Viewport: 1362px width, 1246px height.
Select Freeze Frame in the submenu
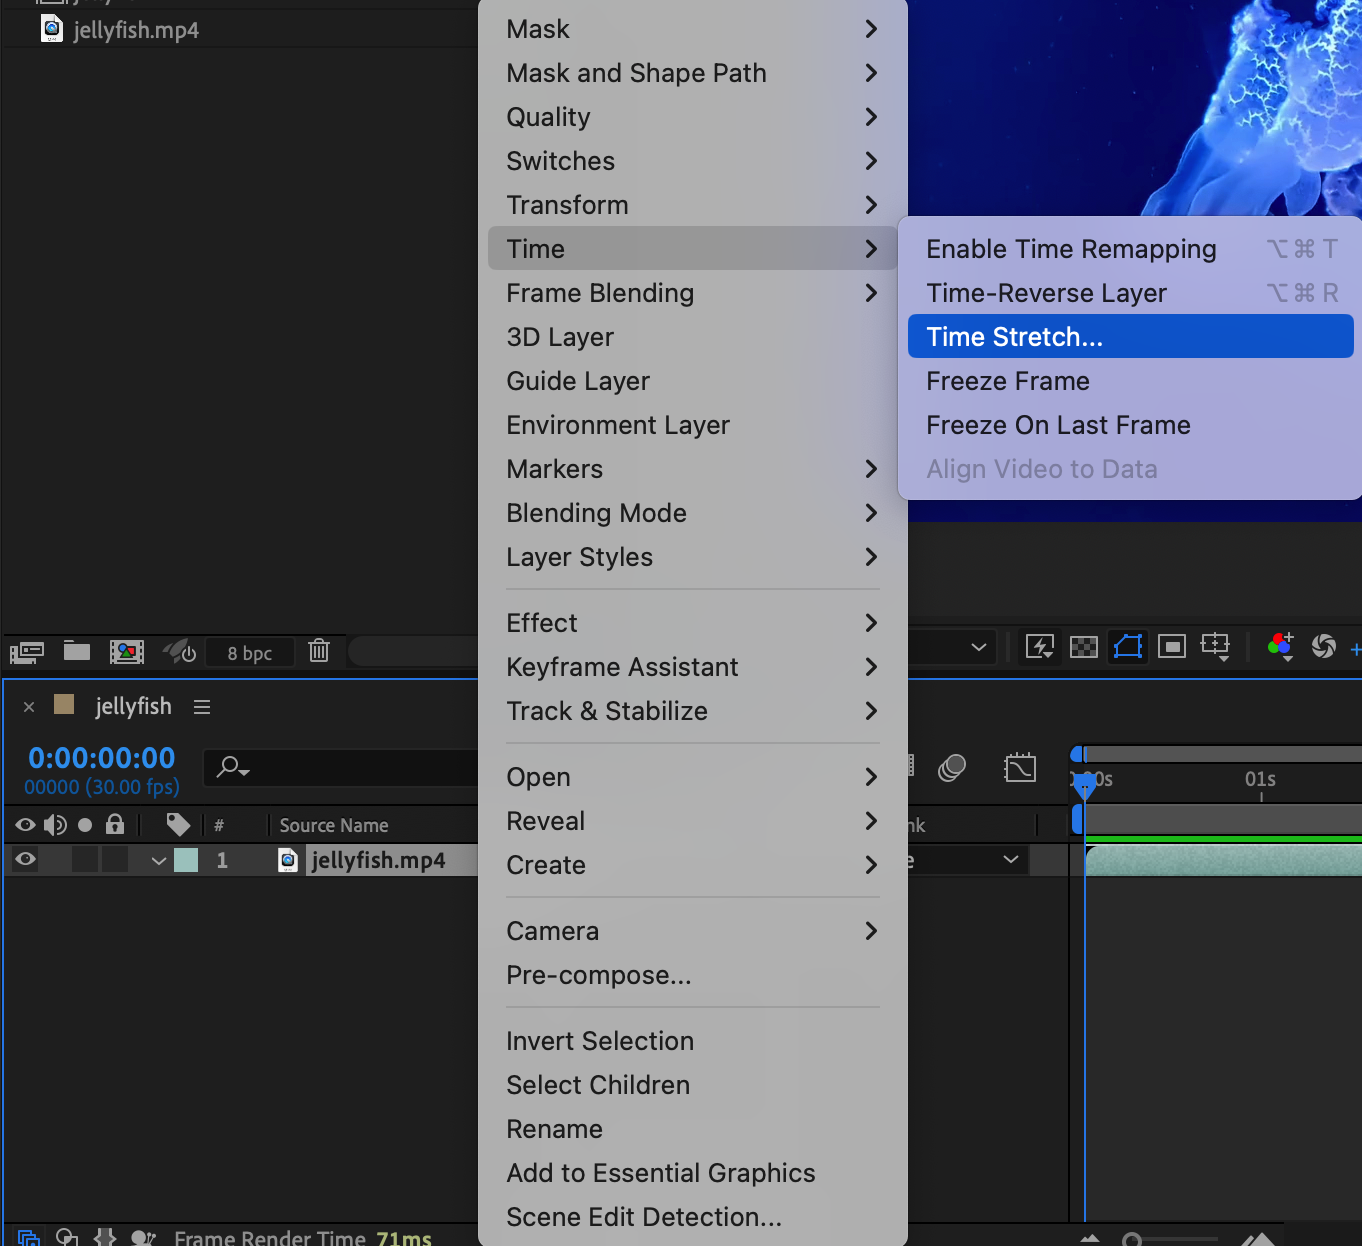point(1008,381)
